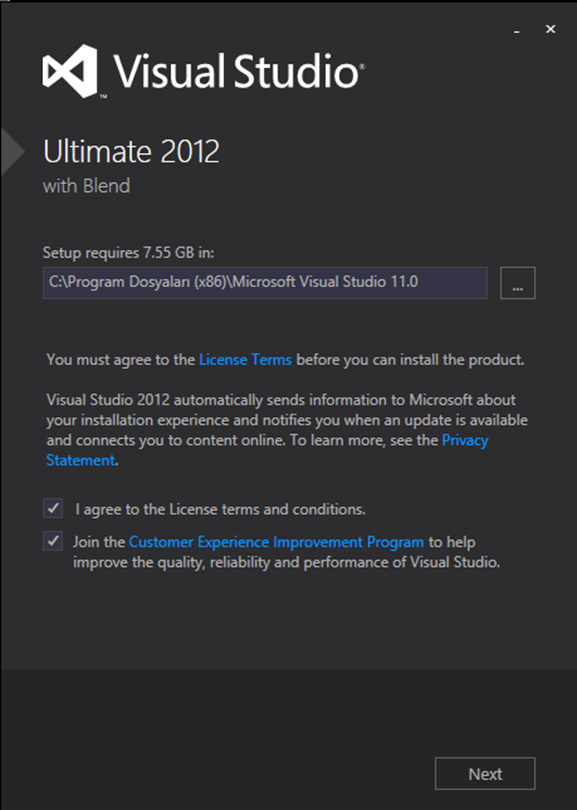The height and width of the screenshot is (810, 577).
Task: Click 'I agree to the License terms' label text
Action: click(221, 509)
